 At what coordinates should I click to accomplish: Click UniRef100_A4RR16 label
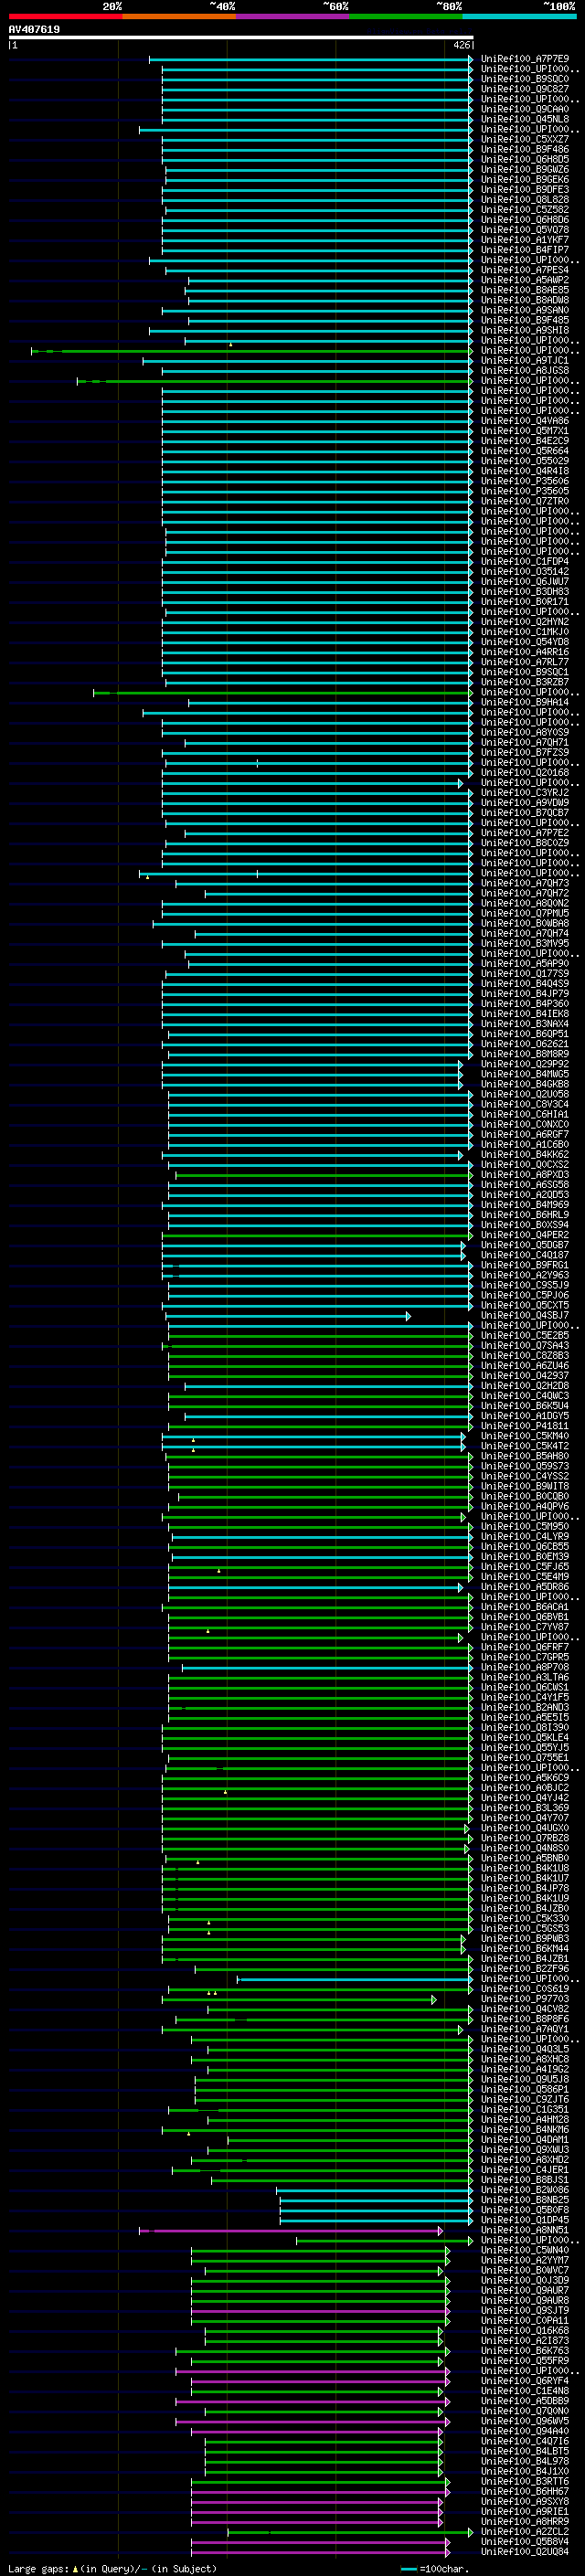tap(525, 652)
